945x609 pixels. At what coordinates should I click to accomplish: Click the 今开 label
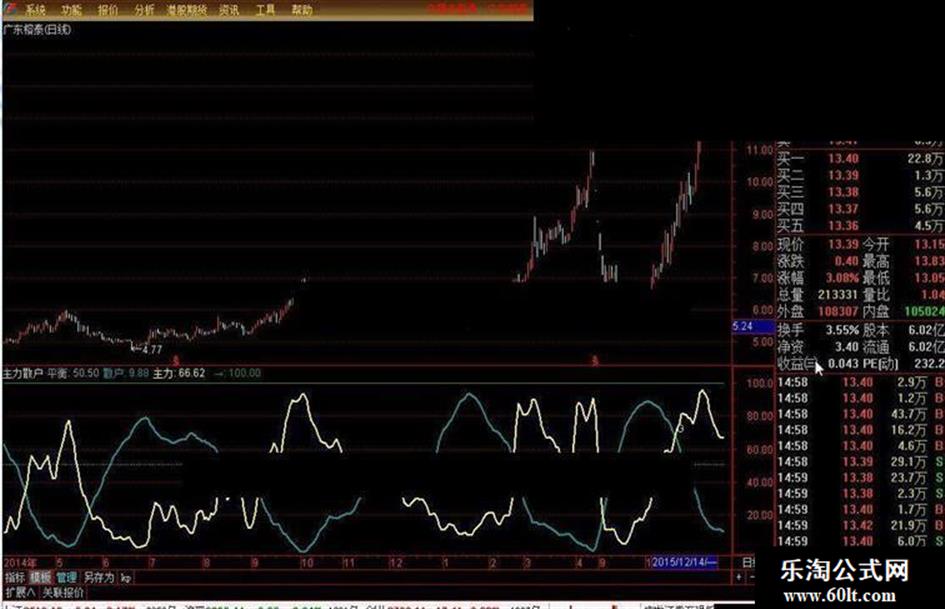click(876, 244)
